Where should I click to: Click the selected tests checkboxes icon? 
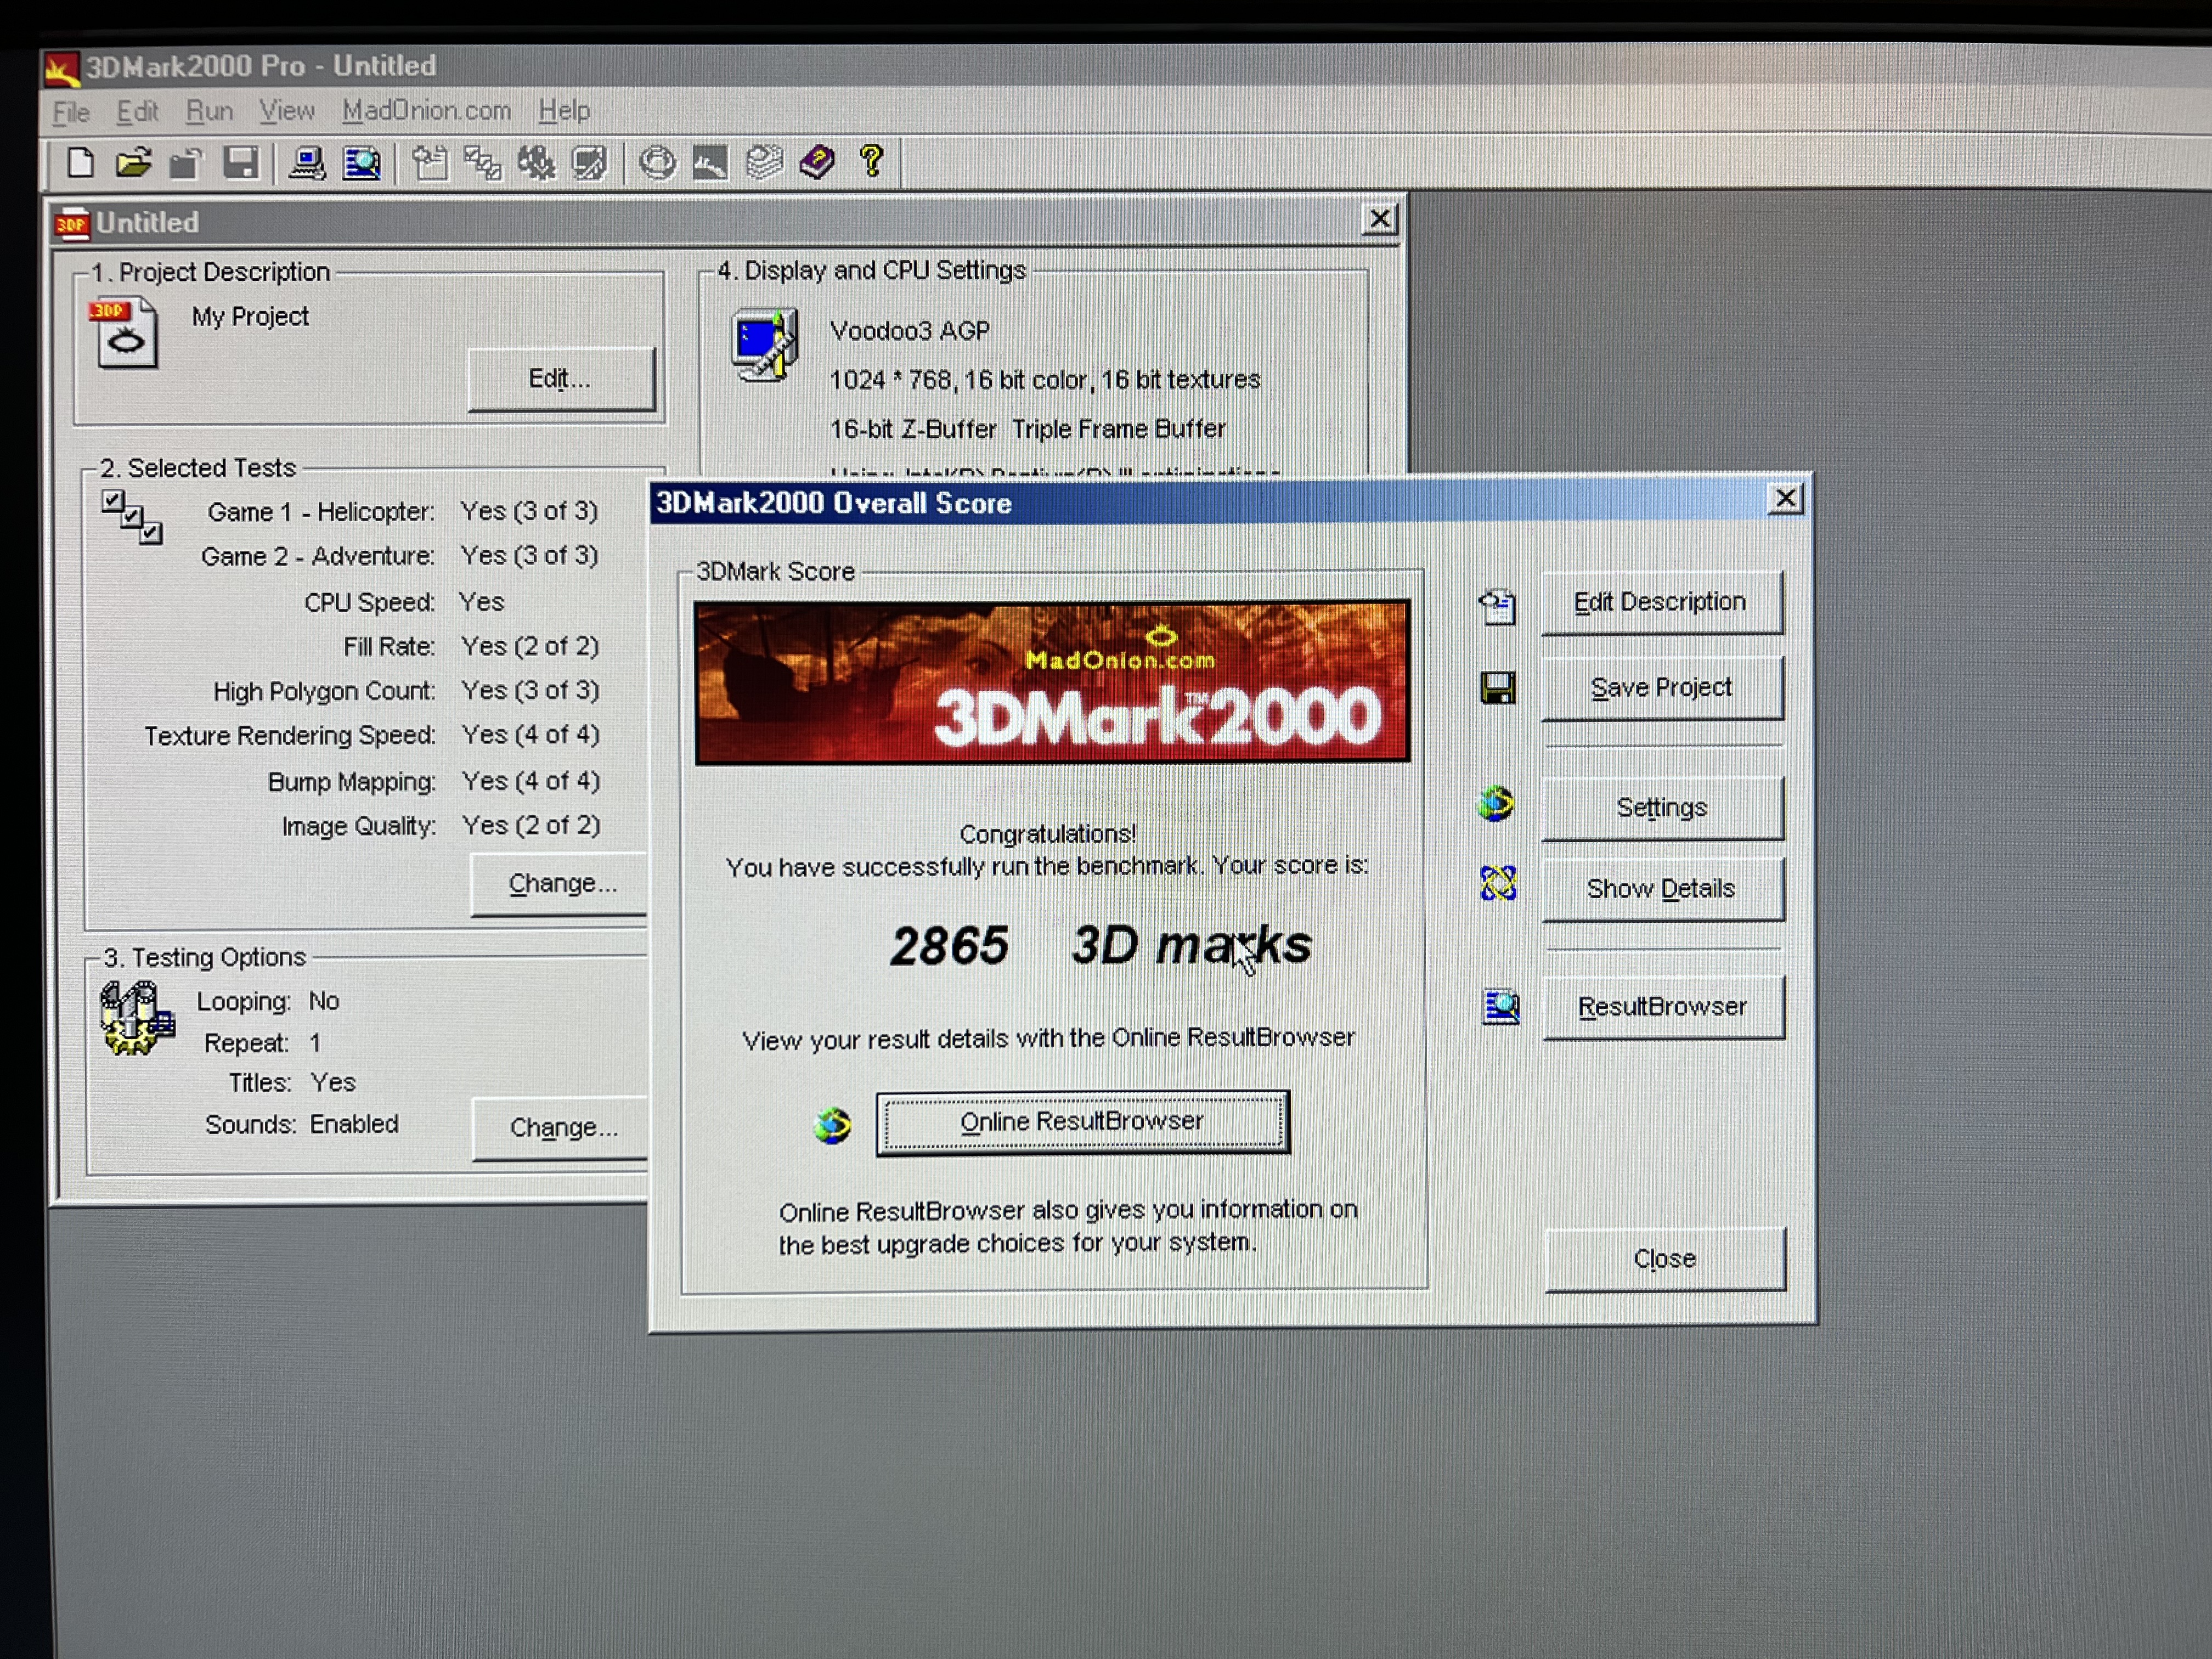(x=132, y=517)
